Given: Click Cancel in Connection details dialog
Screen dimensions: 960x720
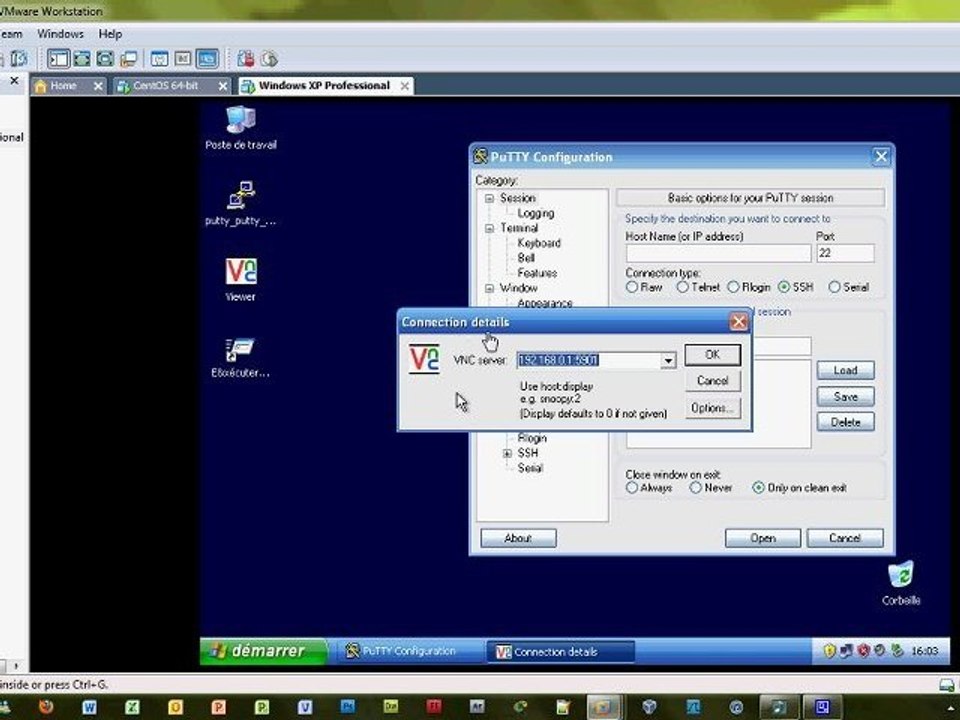Looking at the screenshot, I should point(712,381).
